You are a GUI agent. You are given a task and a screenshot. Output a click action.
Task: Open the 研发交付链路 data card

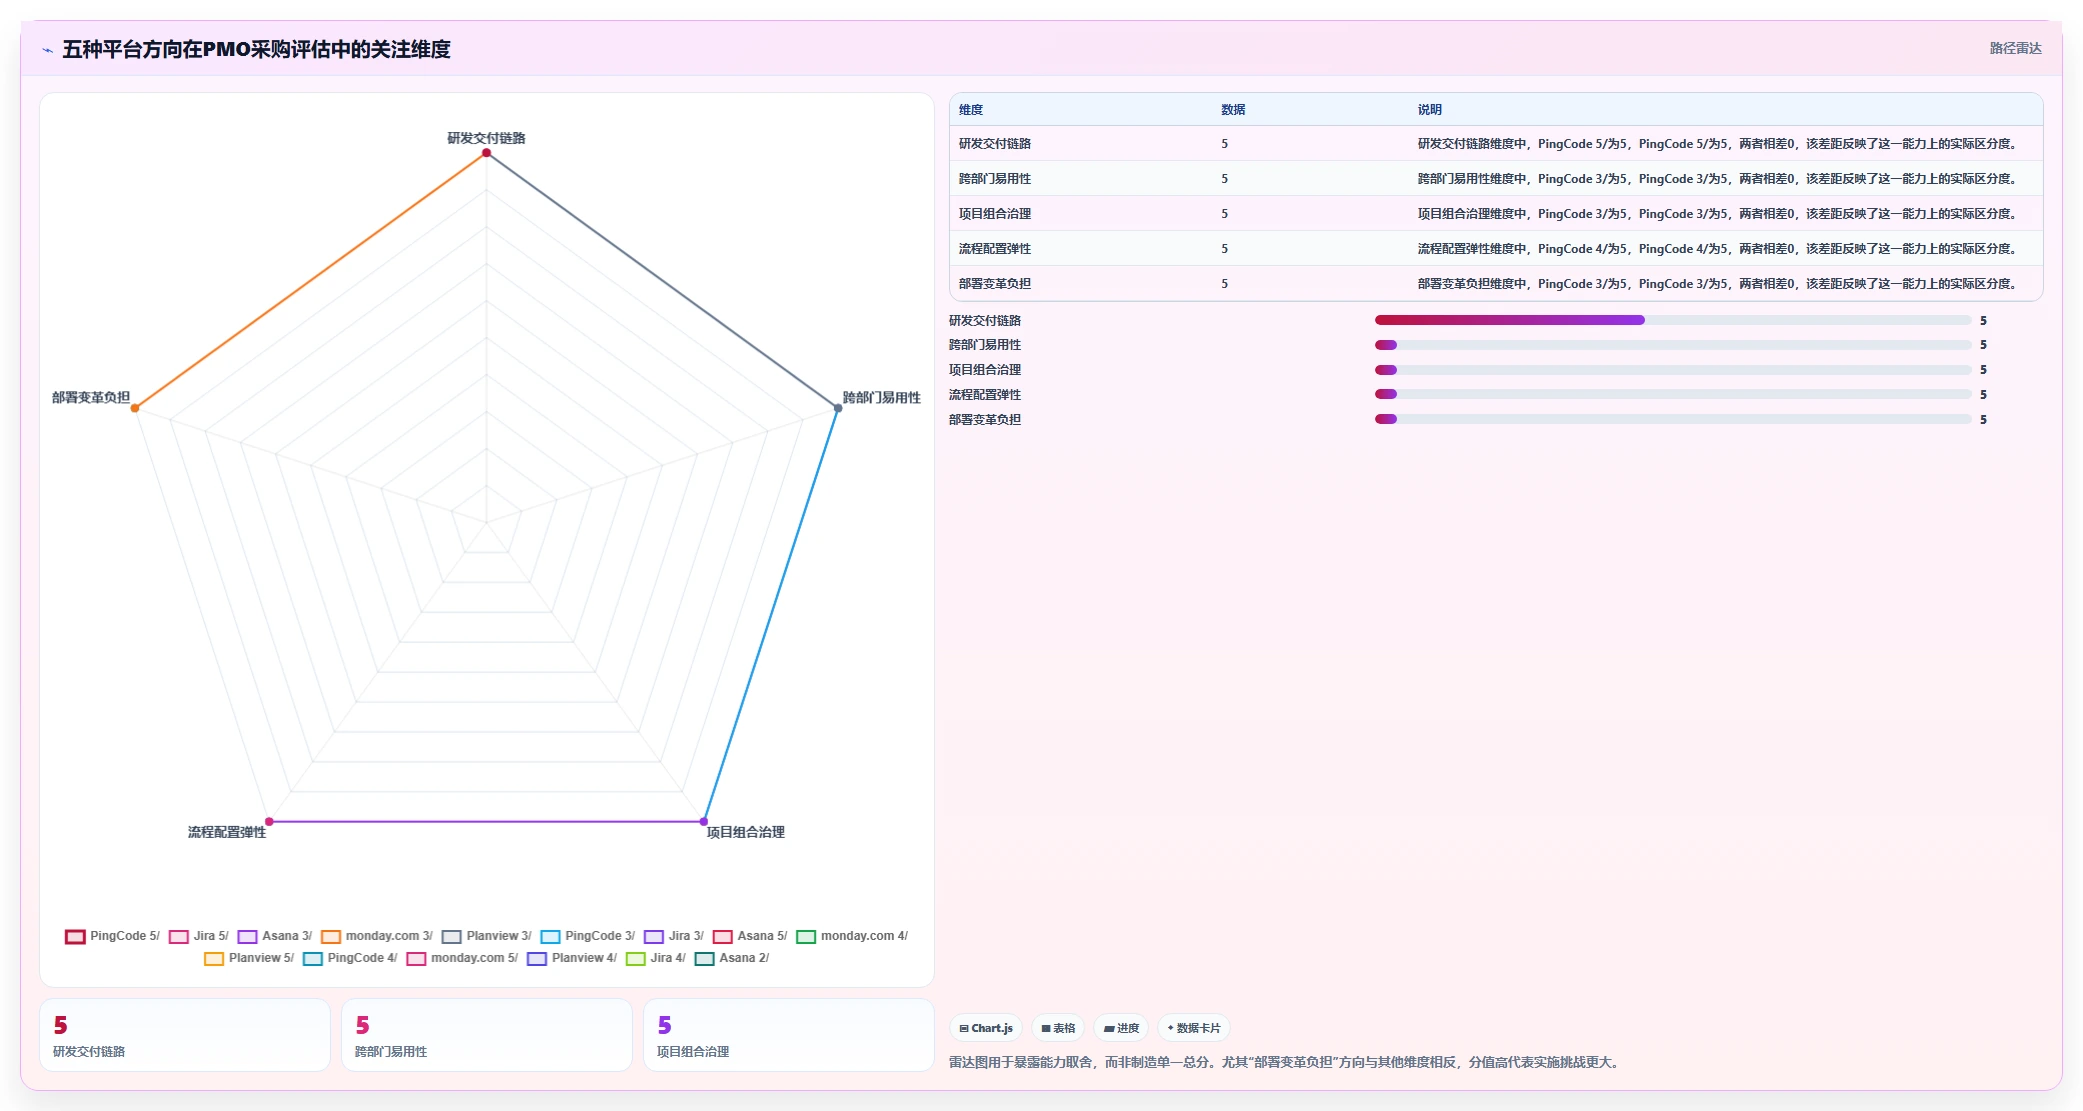185,1035
